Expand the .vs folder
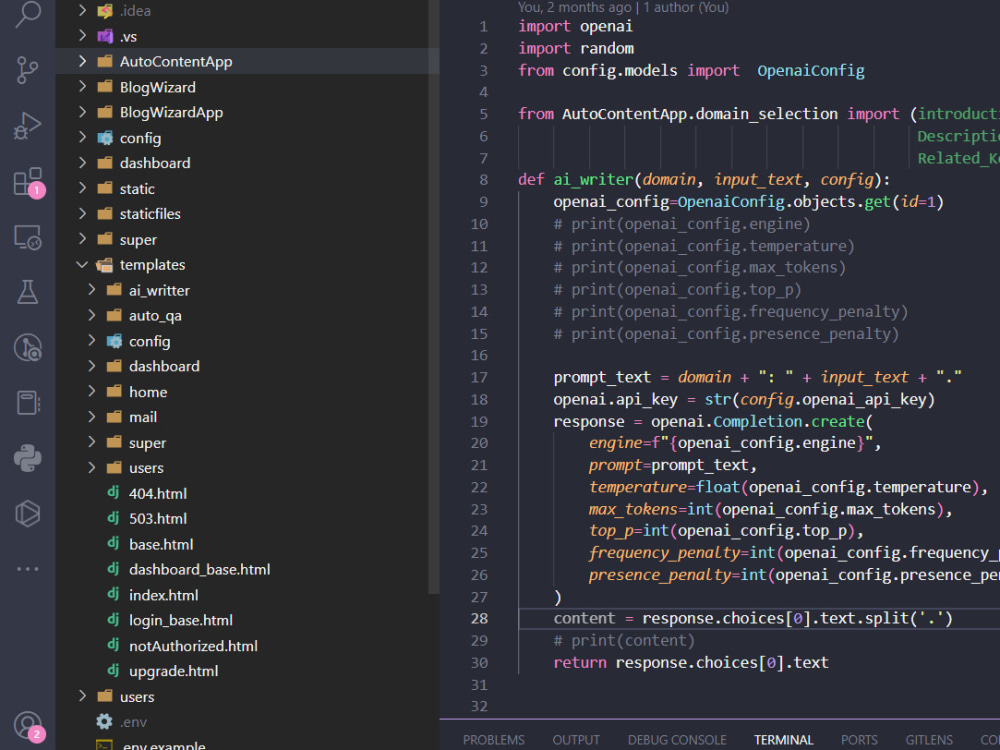1000x750 pixels. (82, 36)
